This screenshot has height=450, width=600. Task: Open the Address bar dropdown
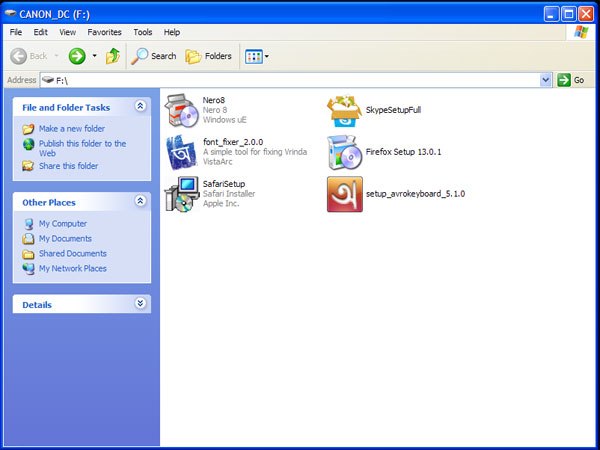point(546,80)
